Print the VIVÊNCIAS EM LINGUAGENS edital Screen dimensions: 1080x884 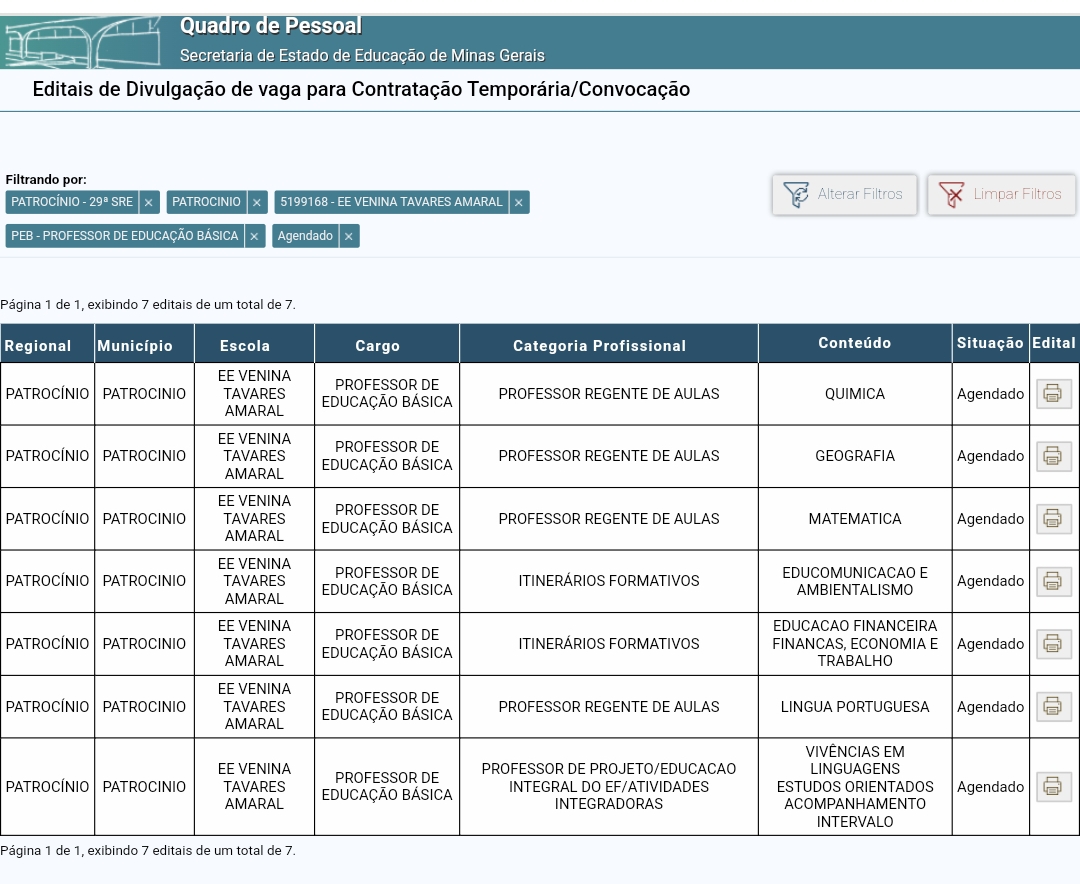(x=1051, y=786)
